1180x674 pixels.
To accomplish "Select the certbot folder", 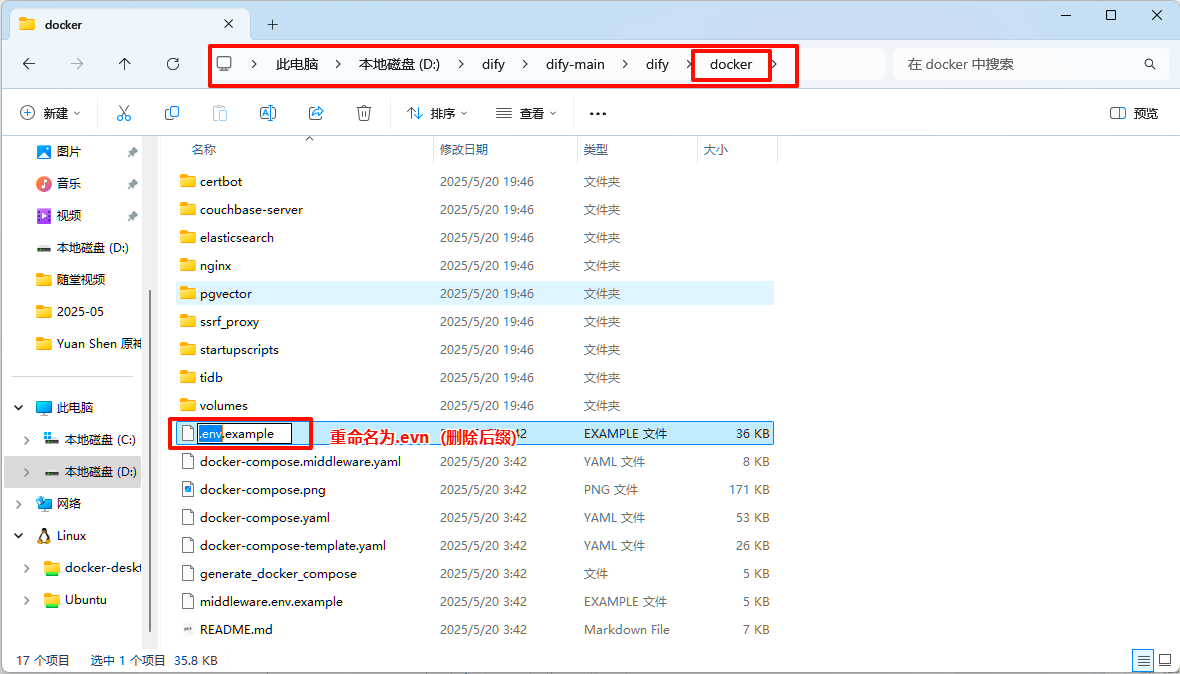I will tap(475, 181).
